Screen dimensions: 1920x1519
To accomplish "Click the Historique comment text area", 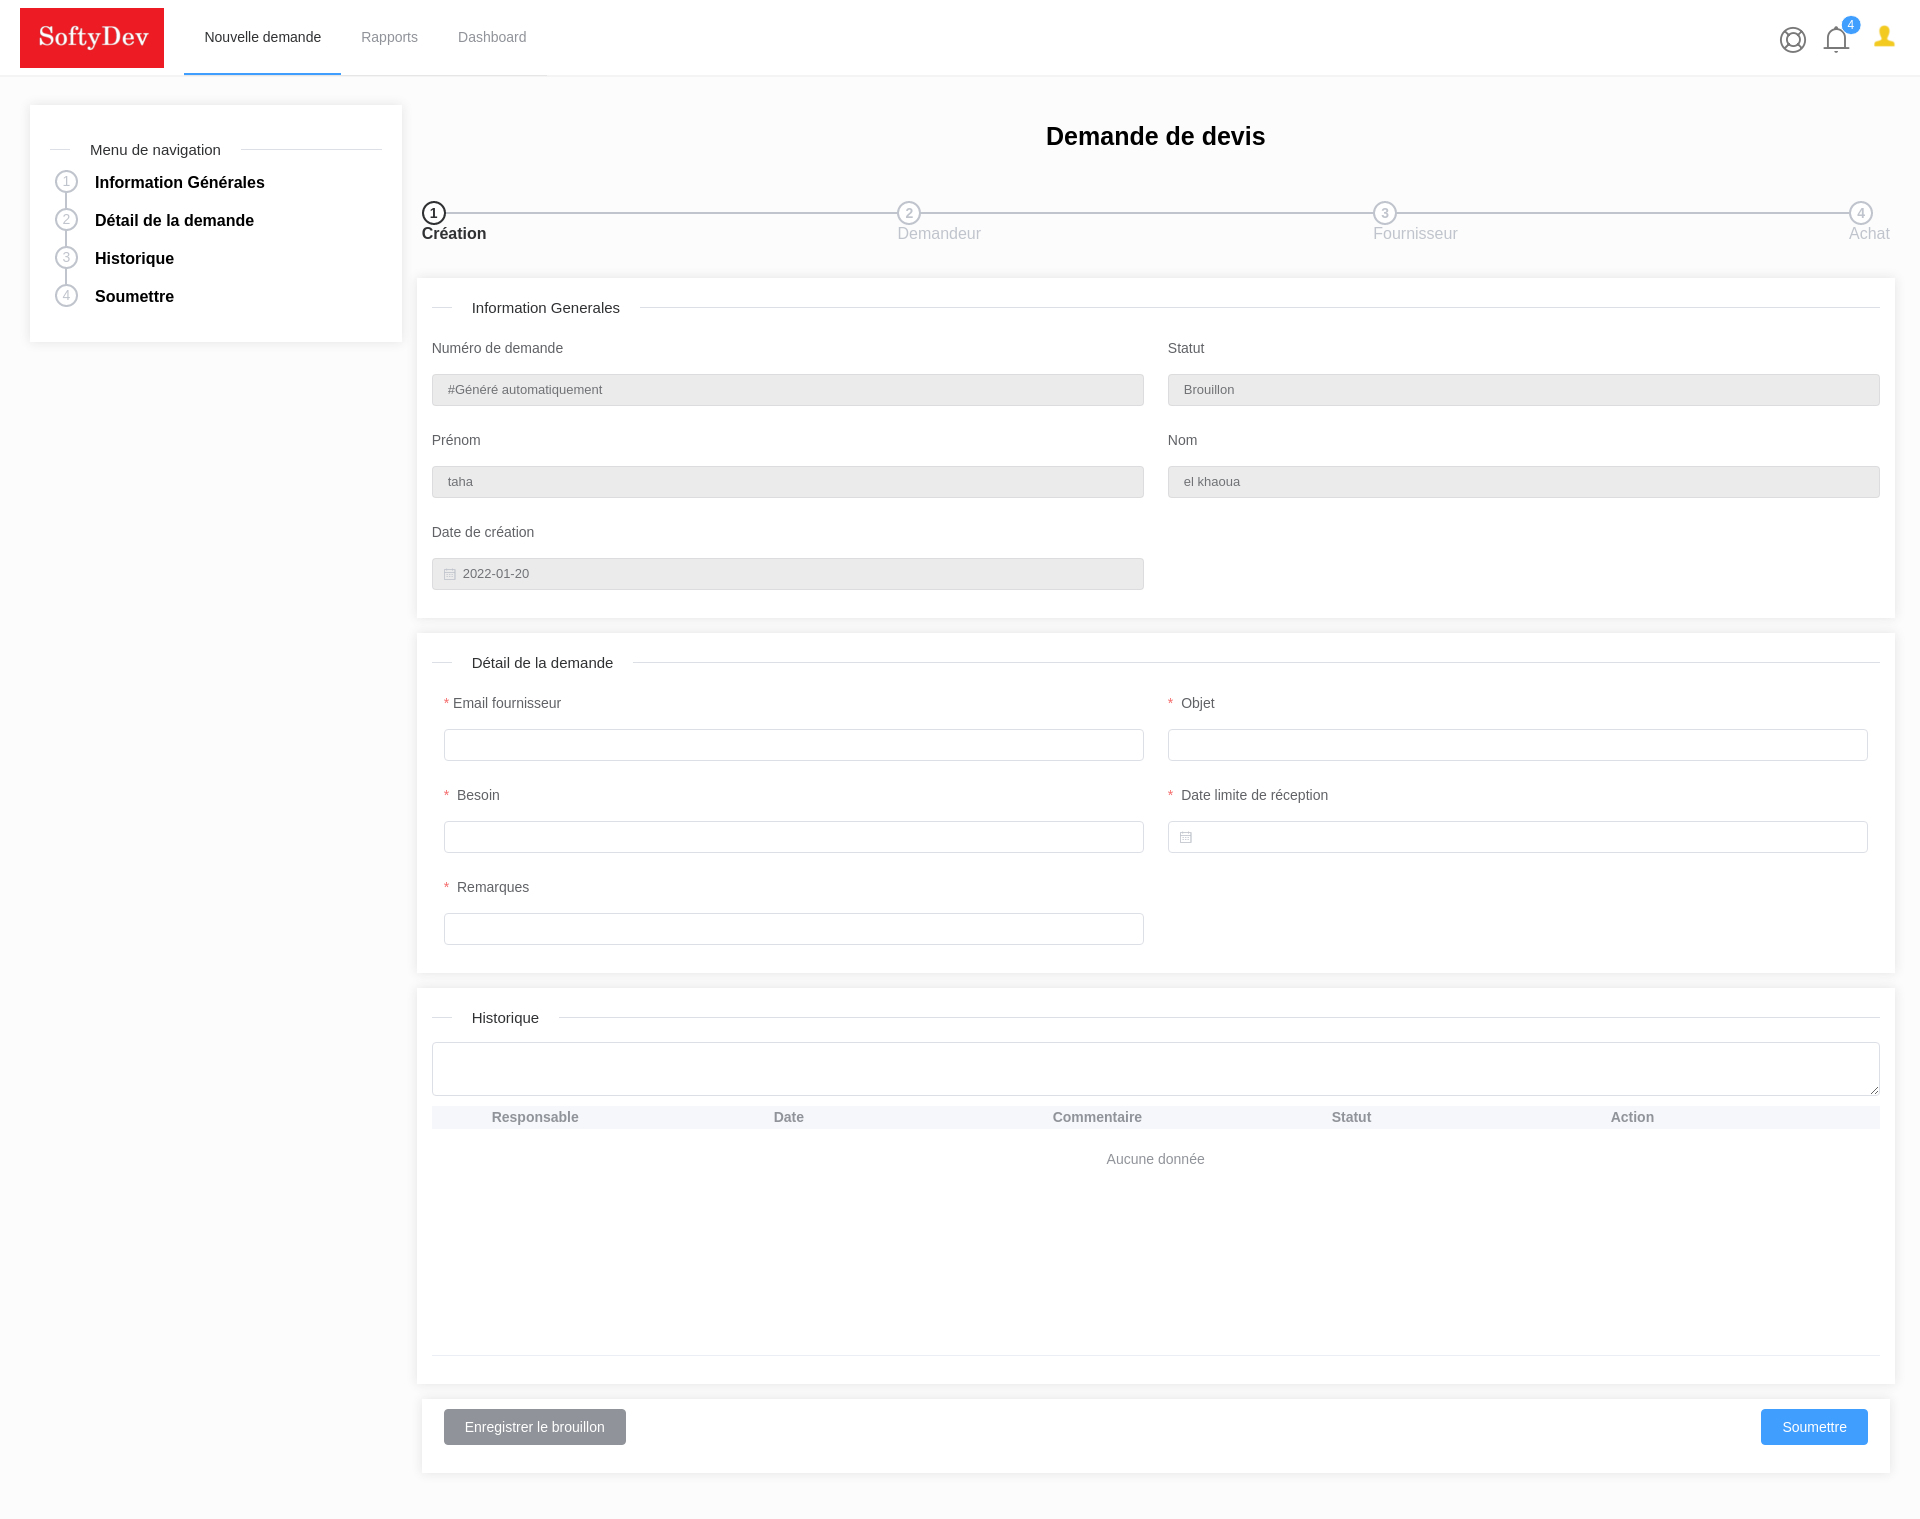I will coord(1155,1068).
